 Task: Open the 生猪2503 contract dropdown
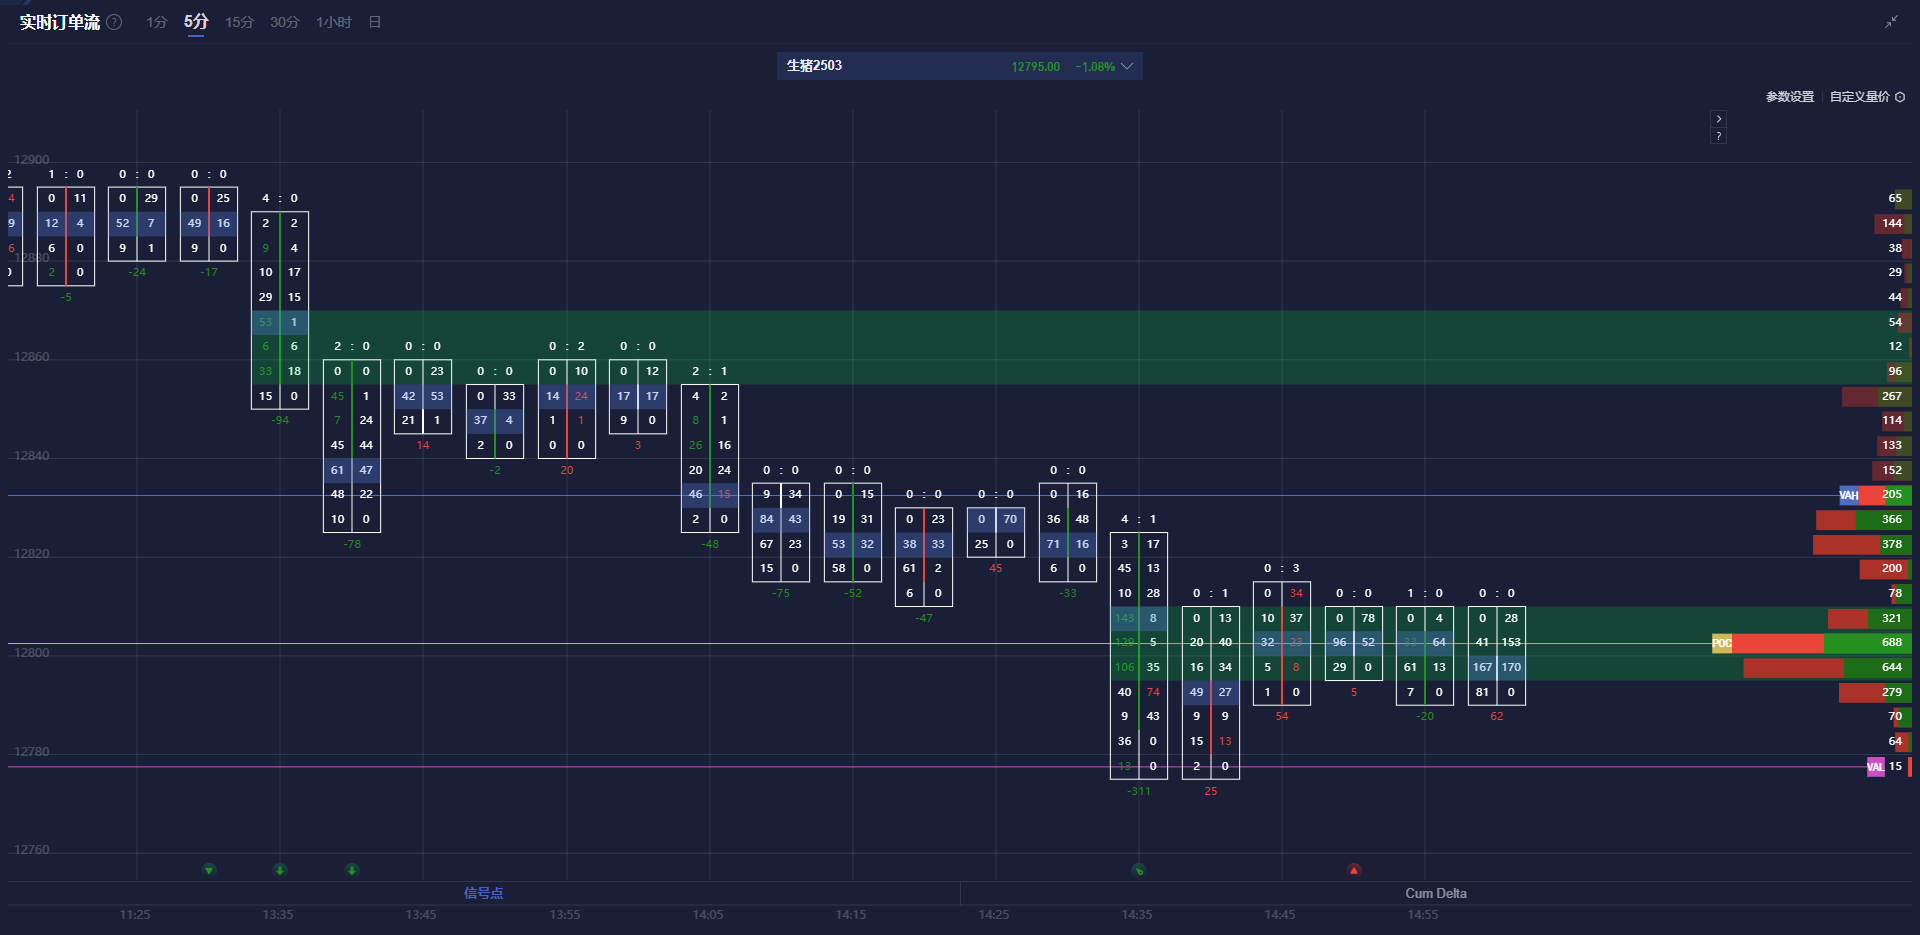960,66
